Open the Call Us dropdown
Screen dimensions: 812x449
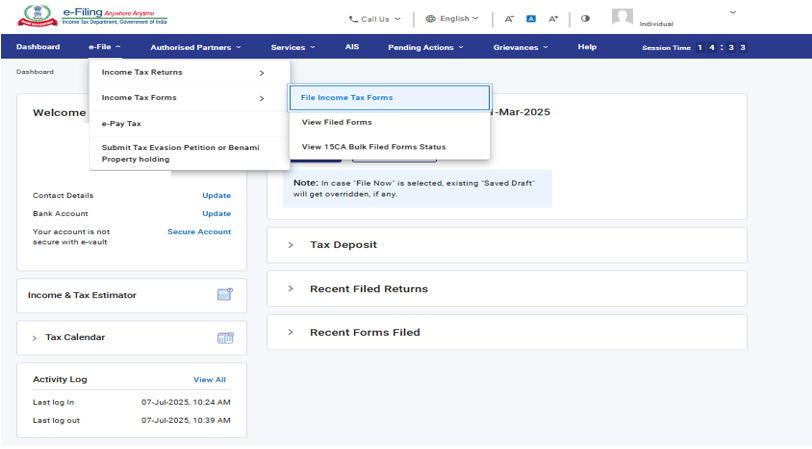click(374, 18)
